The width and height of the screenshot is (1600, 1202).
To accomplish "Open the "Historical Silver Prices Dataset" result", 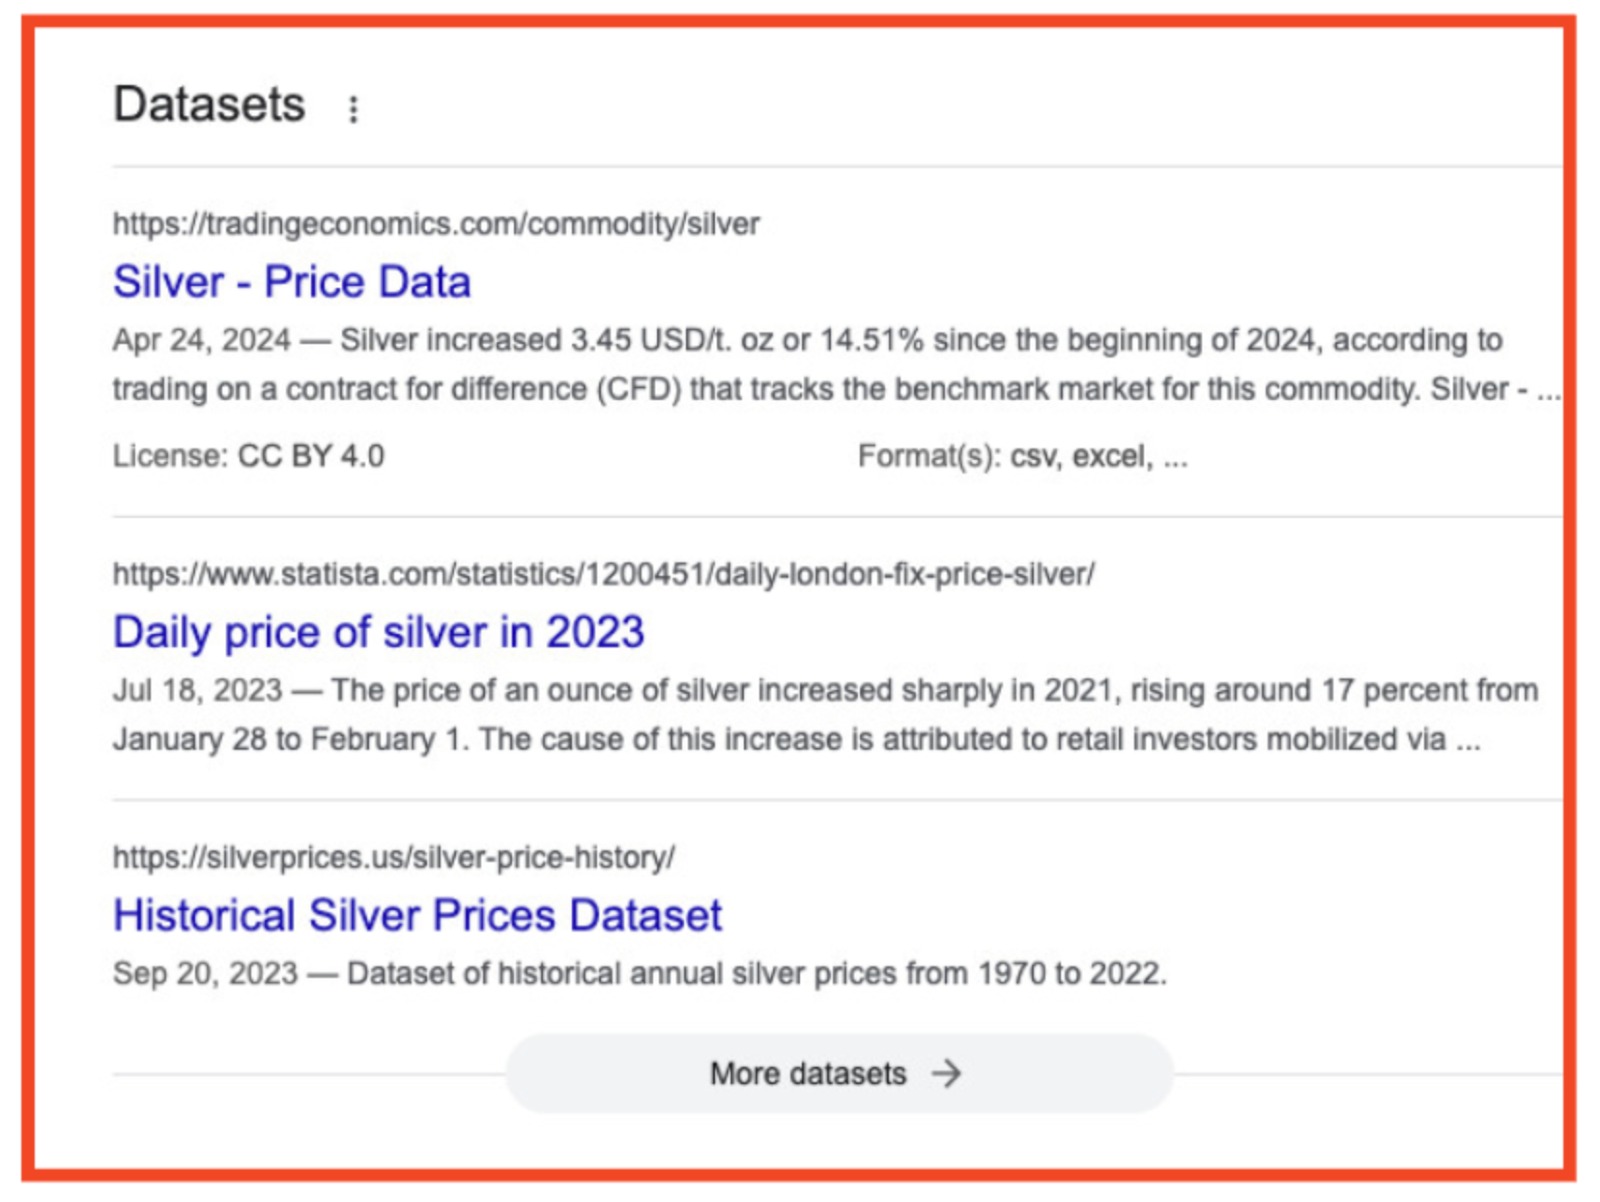I will coord(417,914).
